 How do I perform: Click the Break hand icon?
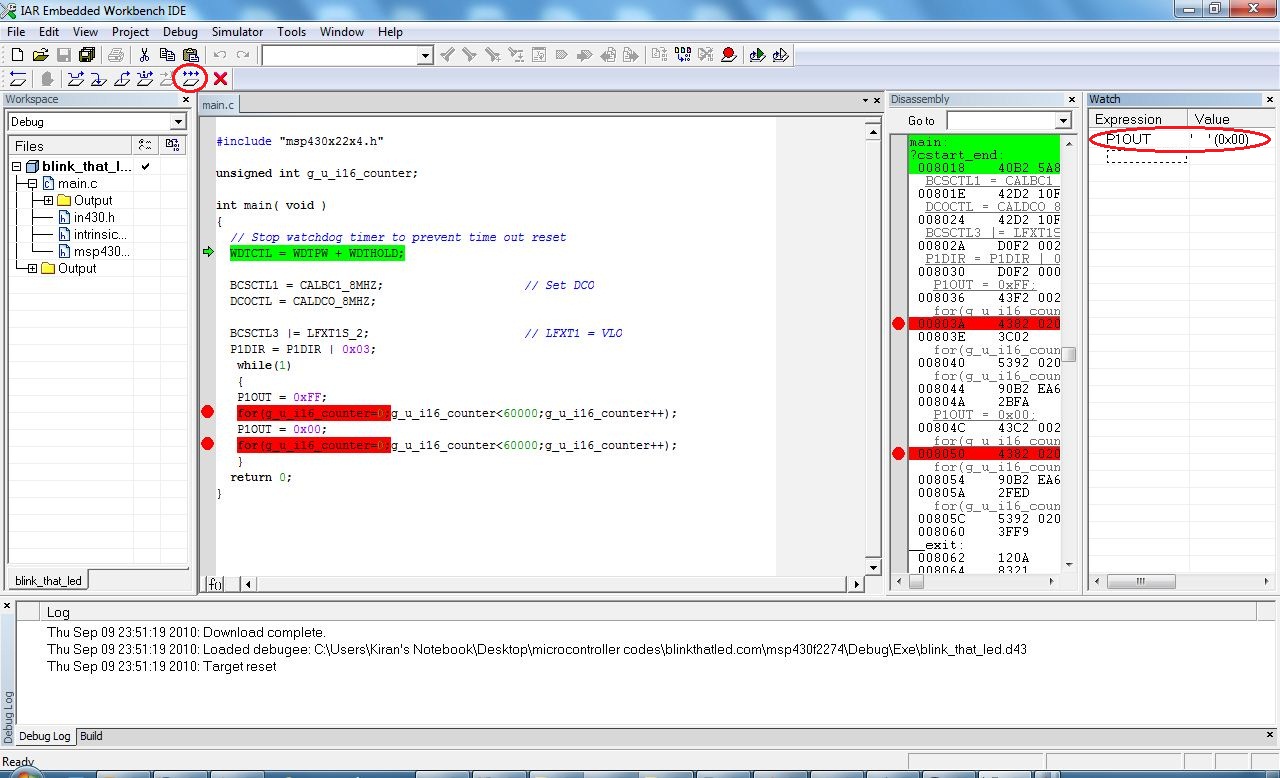point(46,79)
